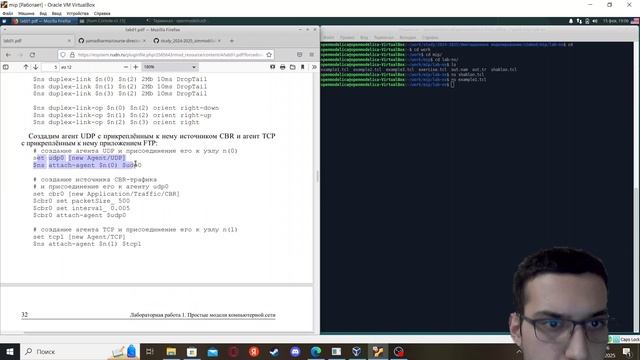The image size is (640, 360).
Task: Open the guest notification bell icon
Action: coord(571,21)
